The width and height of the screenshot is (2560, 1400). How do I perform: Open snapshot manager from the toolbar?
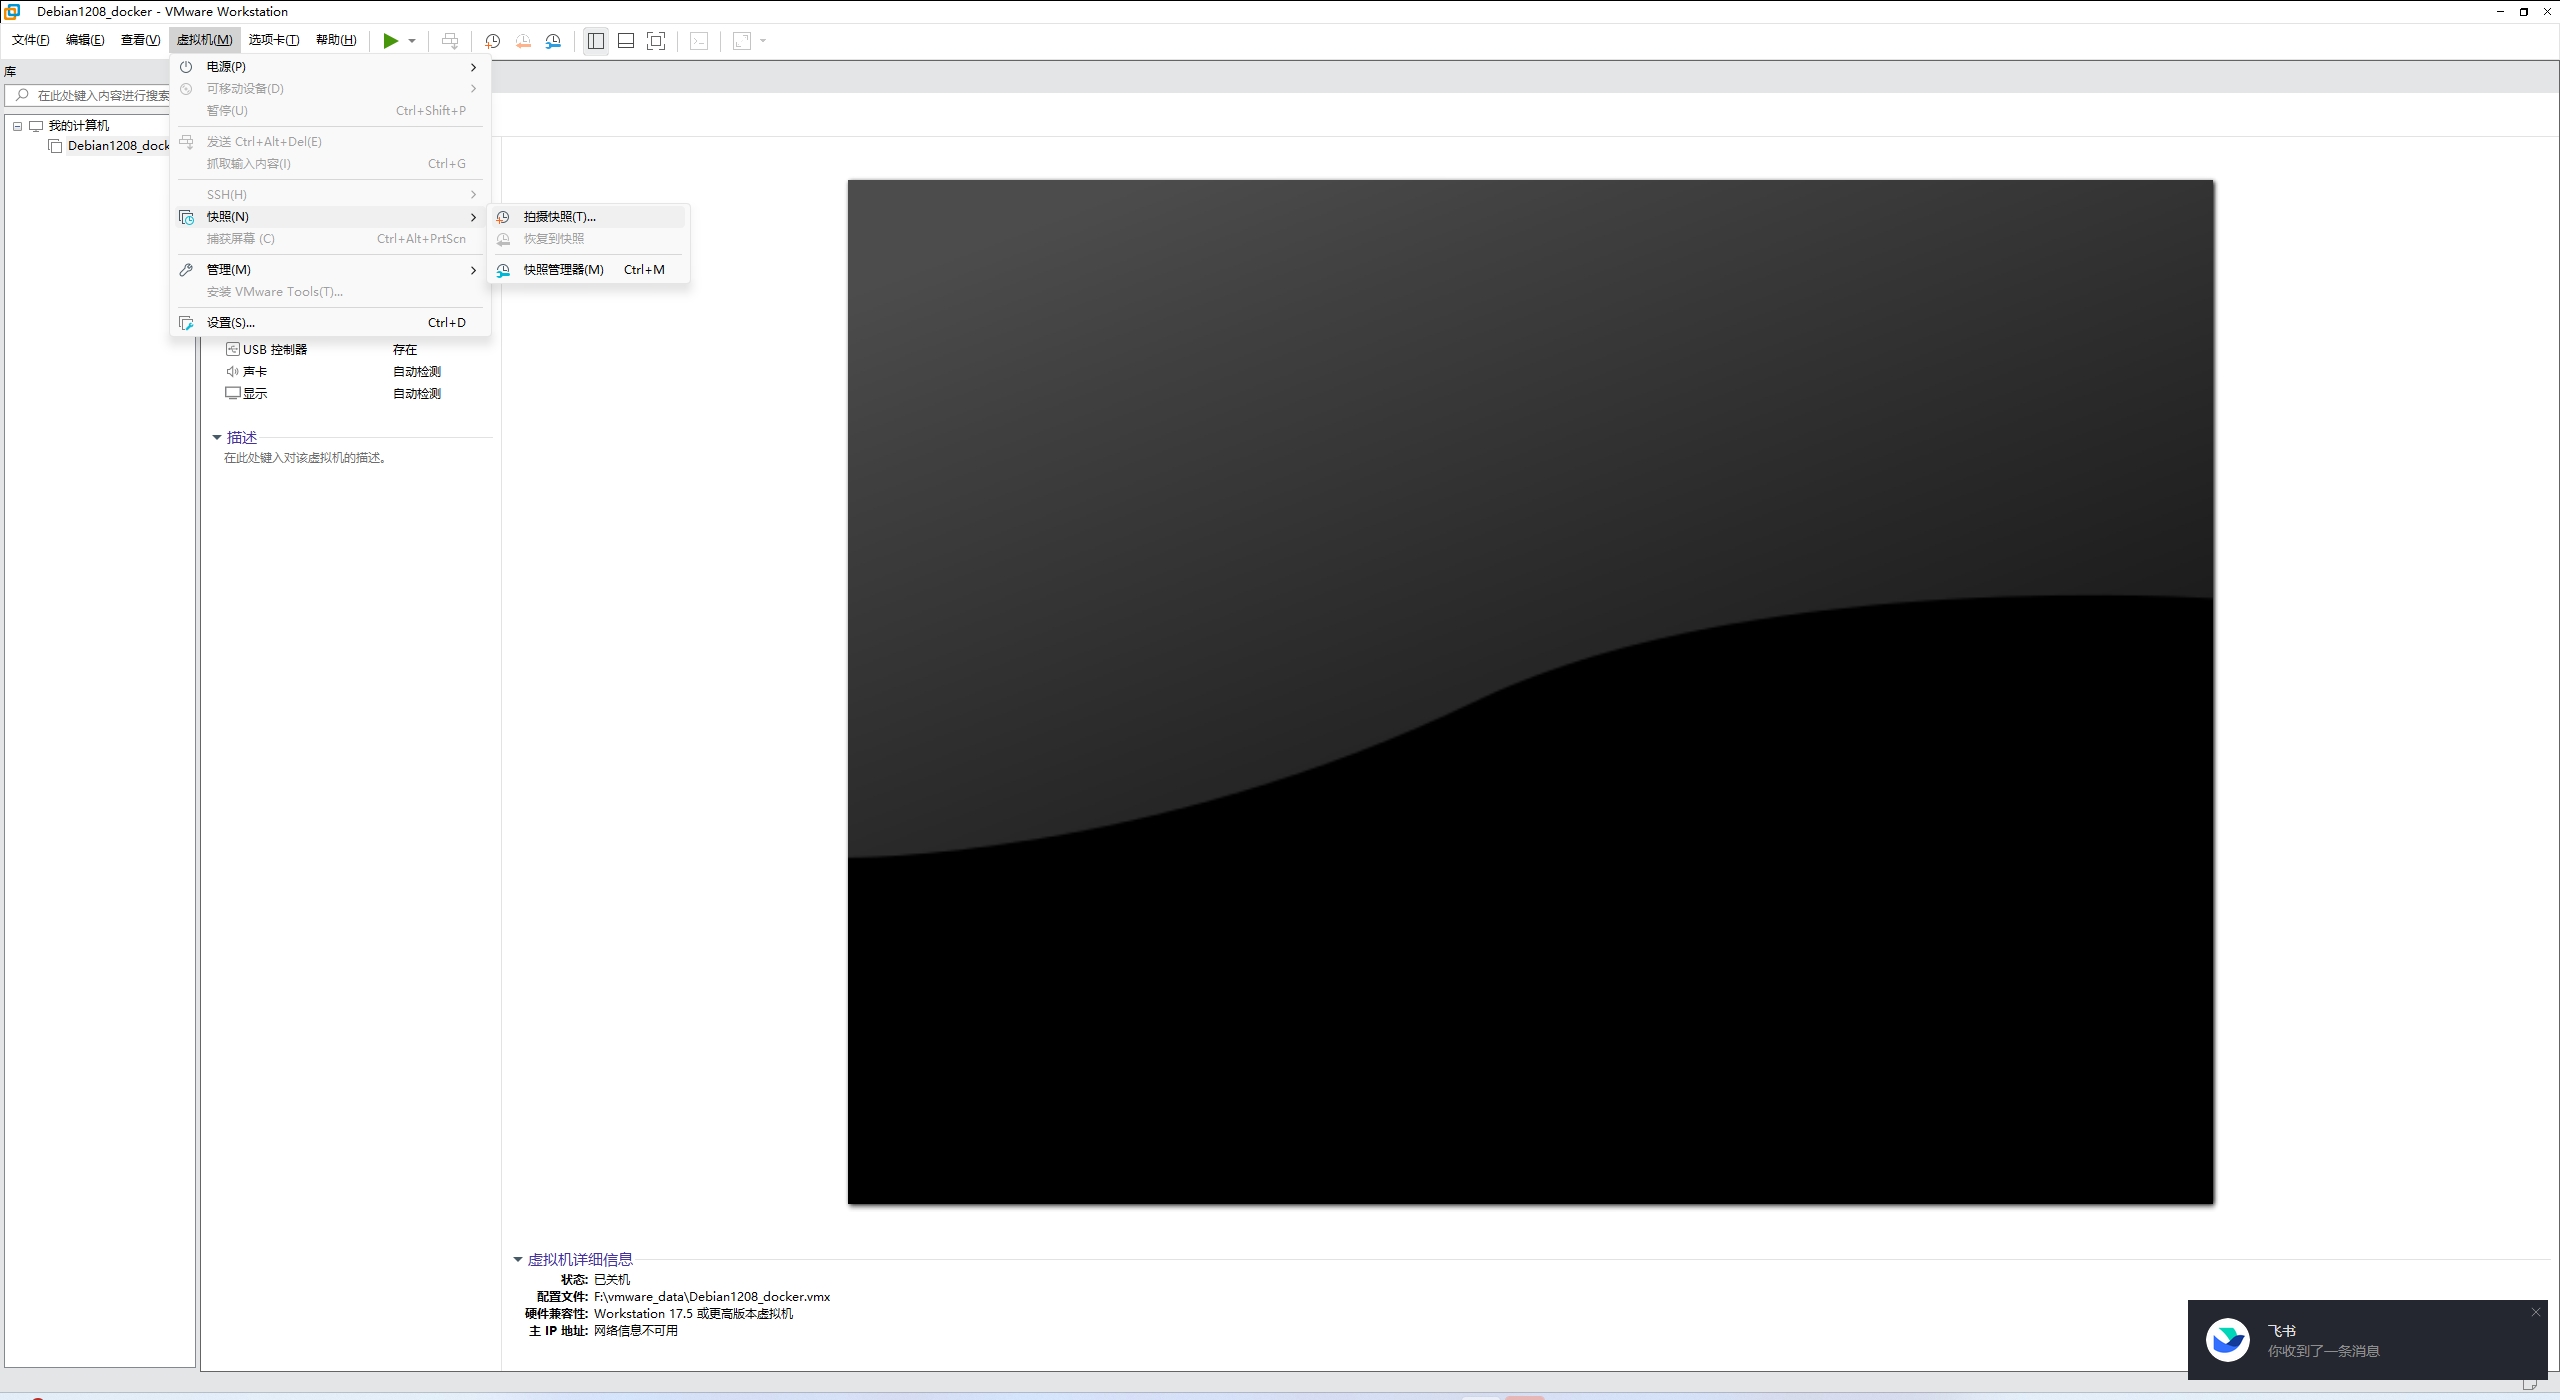click(553, 41)
